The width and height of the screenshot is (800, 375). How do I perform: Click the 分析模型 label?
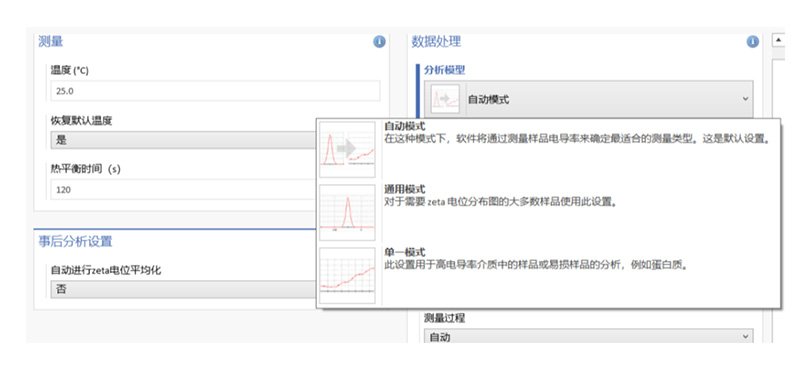click(x=444, y=70)
